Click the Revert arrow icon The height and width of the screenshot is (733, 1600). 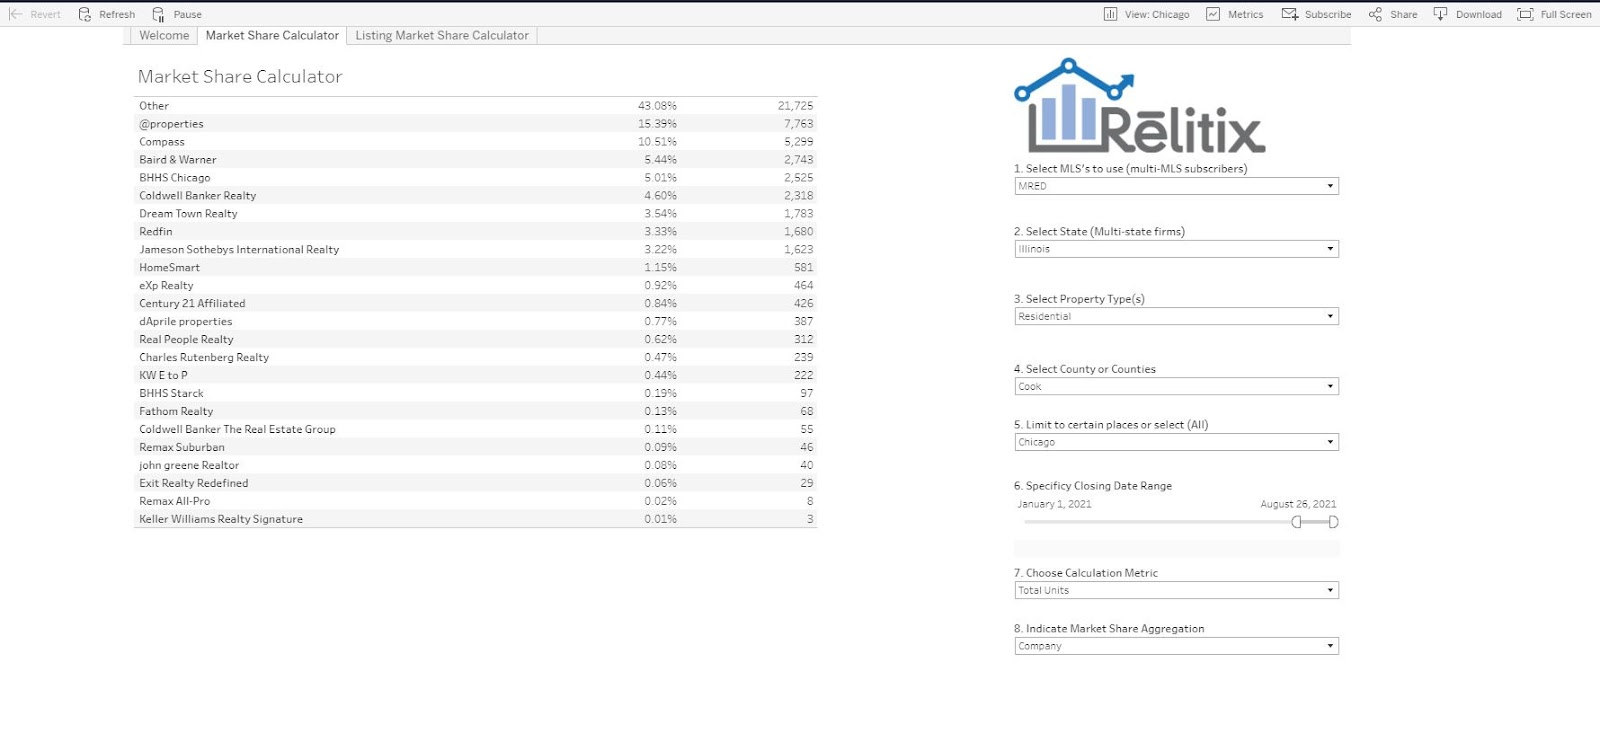[15, 14]
